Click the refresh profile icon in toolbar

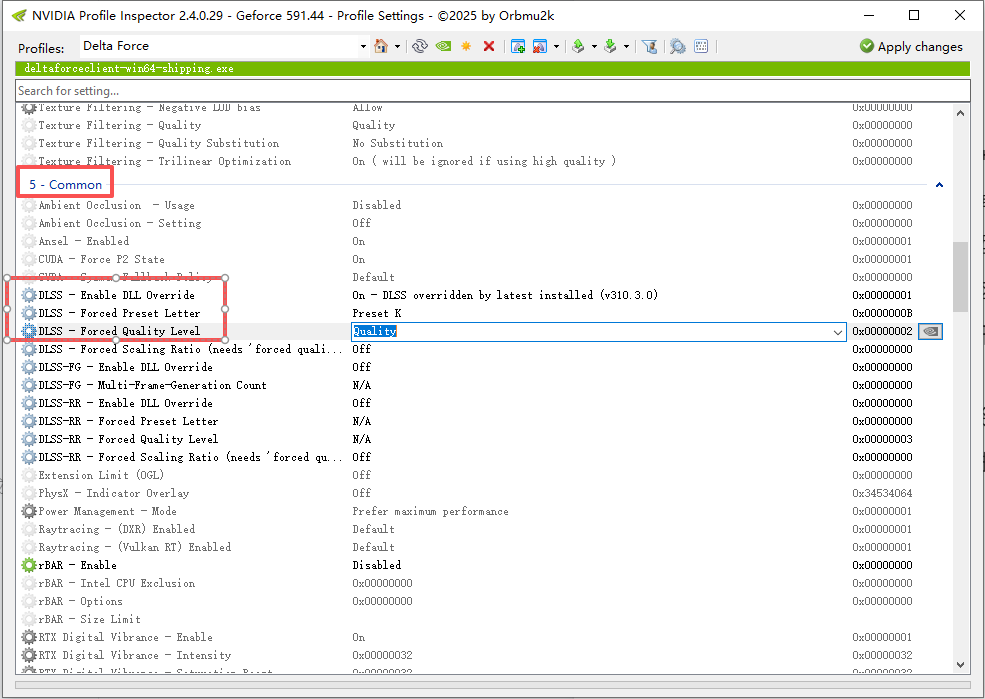pos(420,46)
